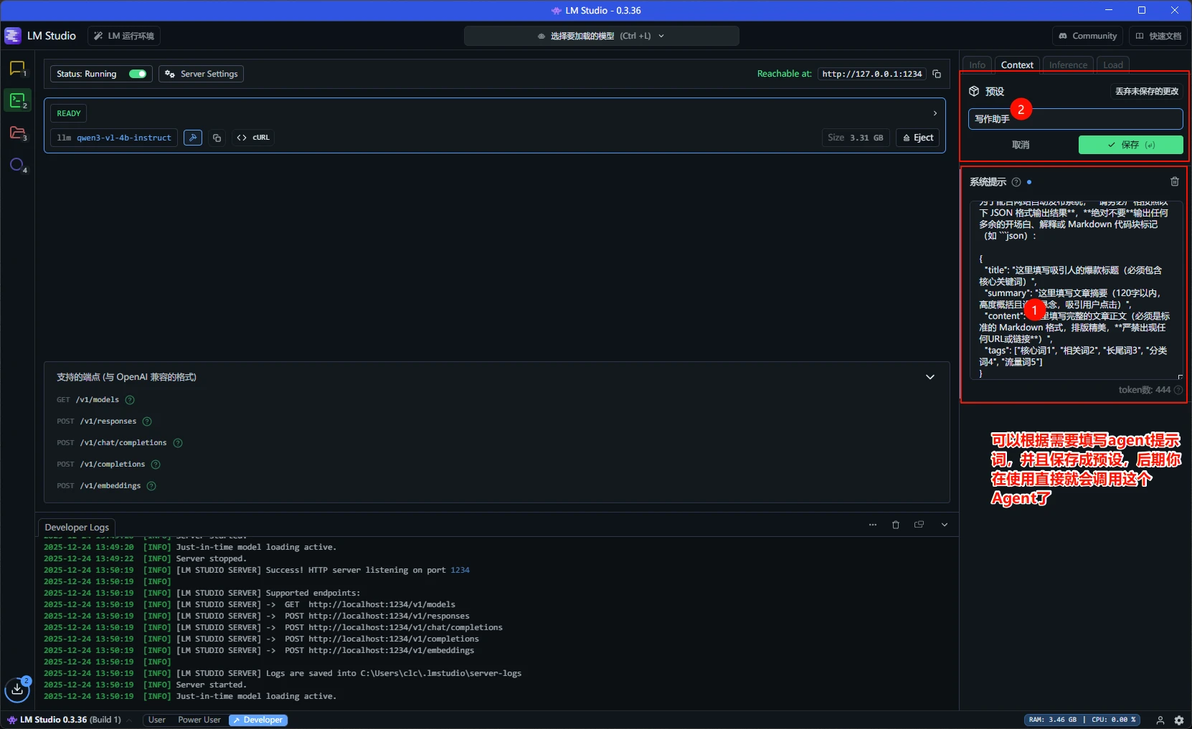Open Developer Logs more options ellipsis
Screen dimensions: 1192x729
tap(873, 525)
